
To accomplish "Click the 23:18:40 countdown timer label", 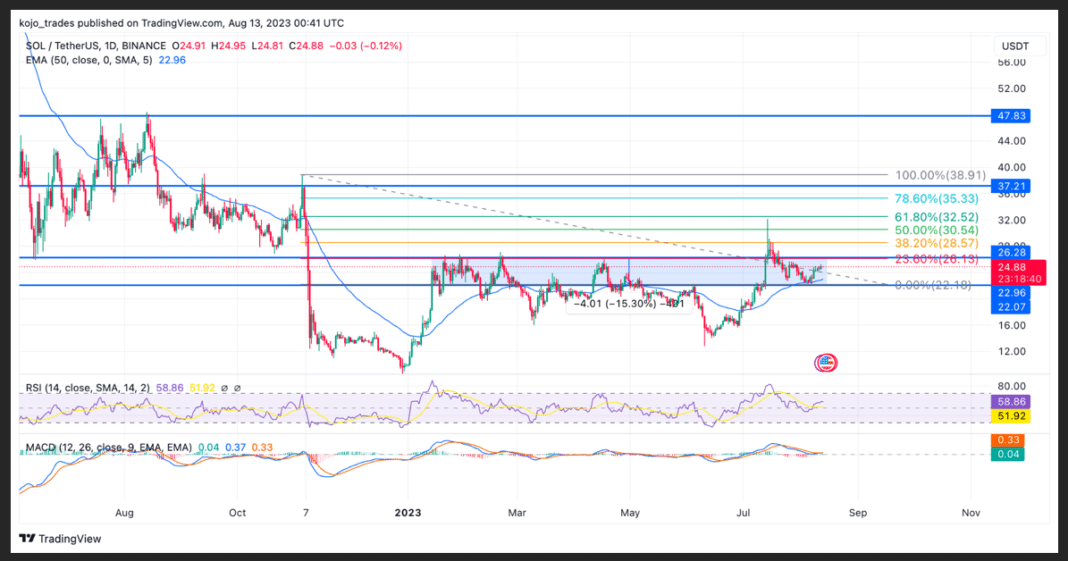I will tap(1018, 278).
